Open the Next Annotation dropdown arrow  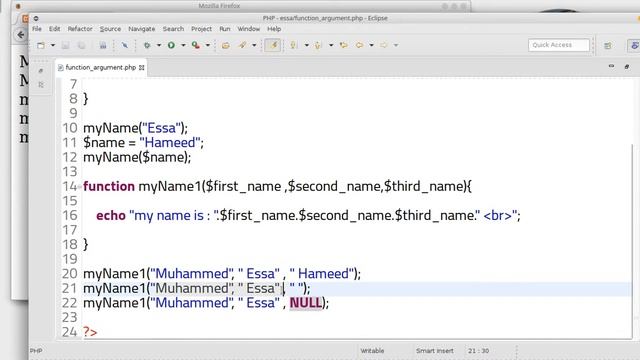click(x=307, y=45)
